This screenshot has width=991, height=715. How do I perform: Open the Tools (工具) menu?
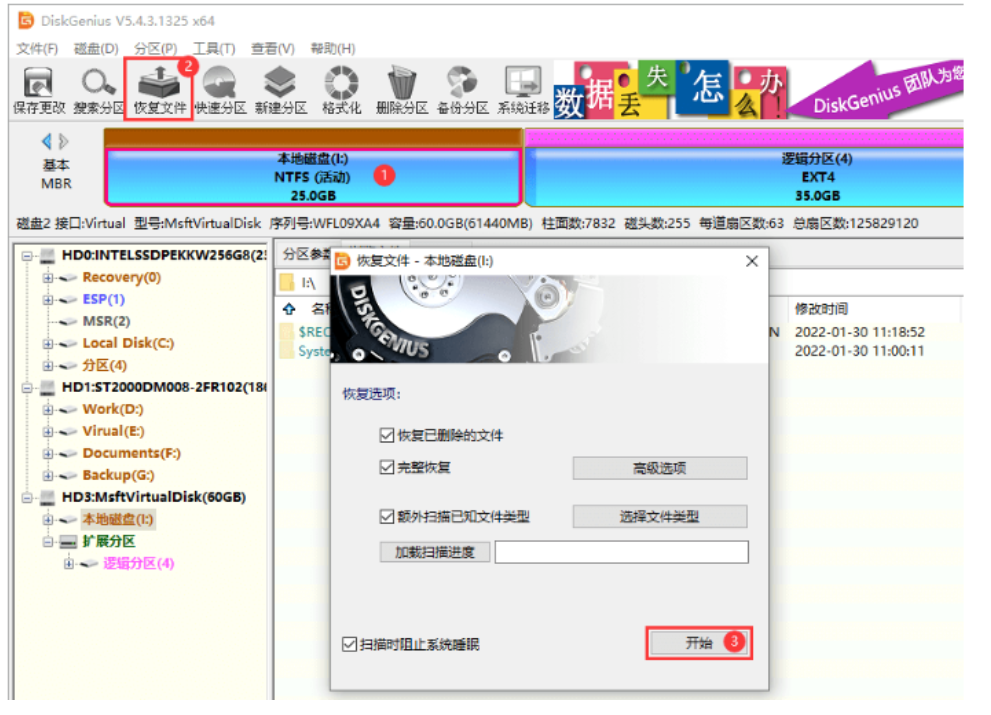coord(214,49)
